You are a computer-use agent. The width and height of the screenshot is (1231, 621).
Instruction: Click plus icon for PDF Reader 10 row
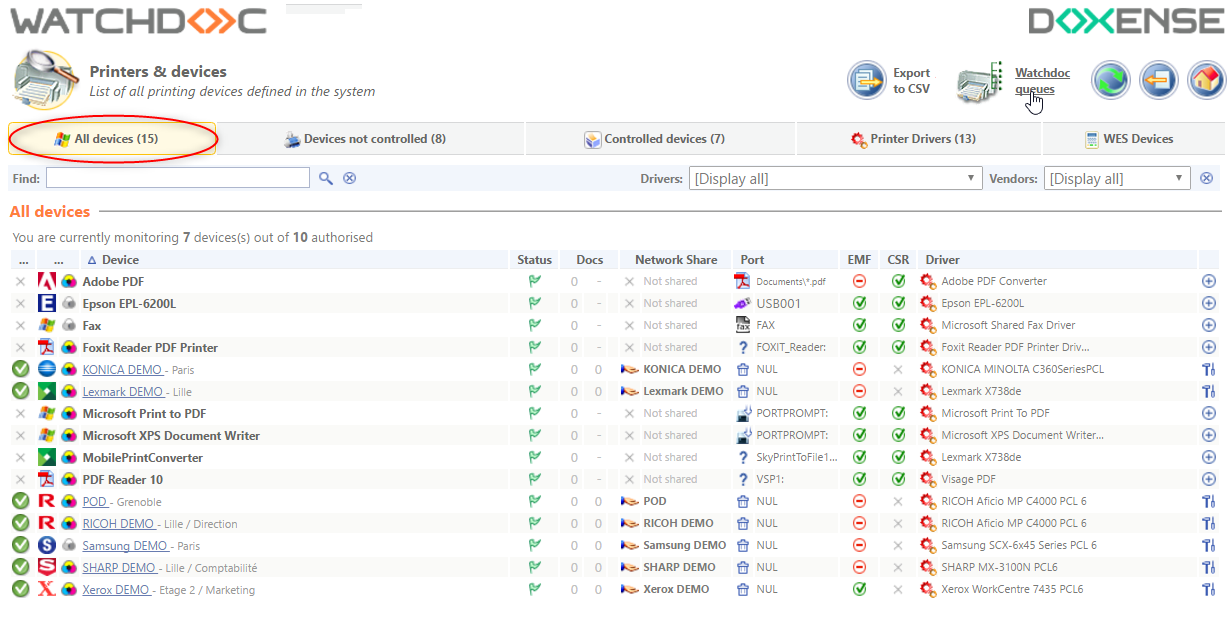tap(1209, 480)
